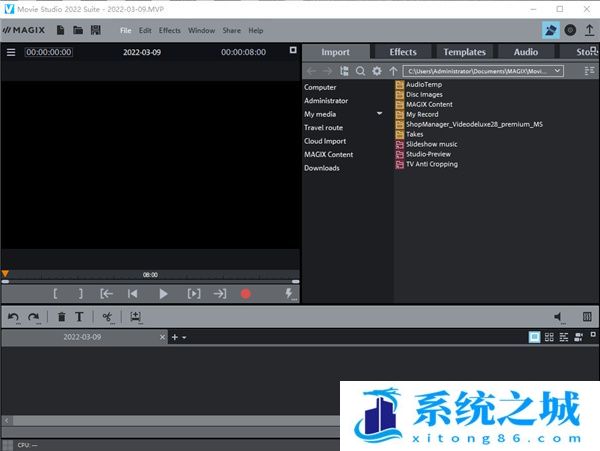Screen dimensions: 600x451
Task: Select My media in the sidebar
Action: pos(320,114)
